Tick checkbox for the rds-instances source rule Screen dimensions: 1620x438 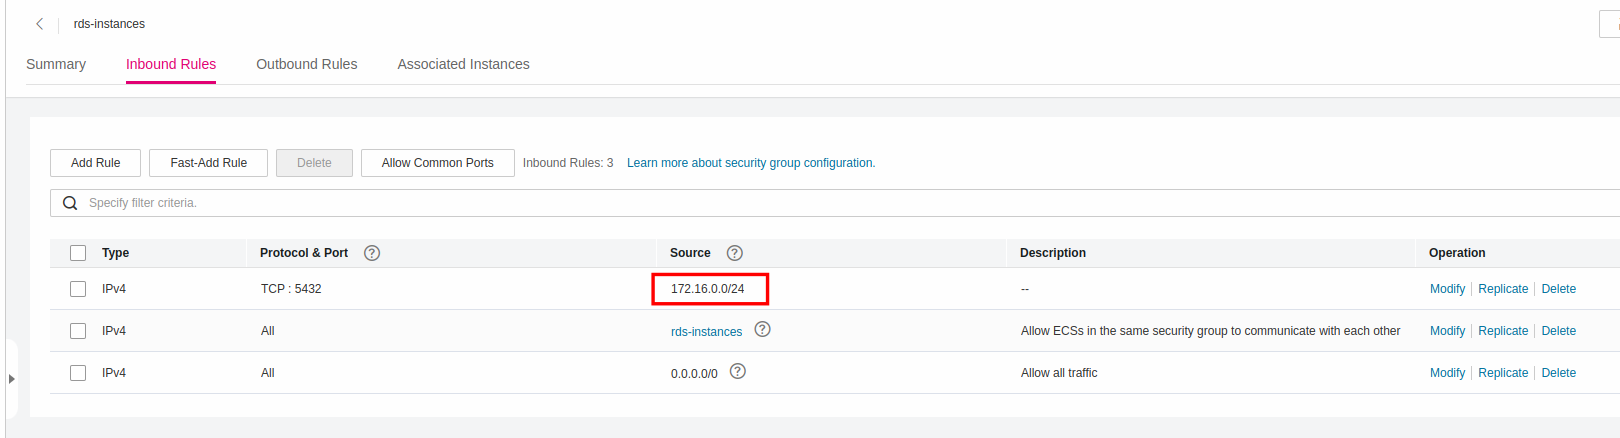pos(78,331)
